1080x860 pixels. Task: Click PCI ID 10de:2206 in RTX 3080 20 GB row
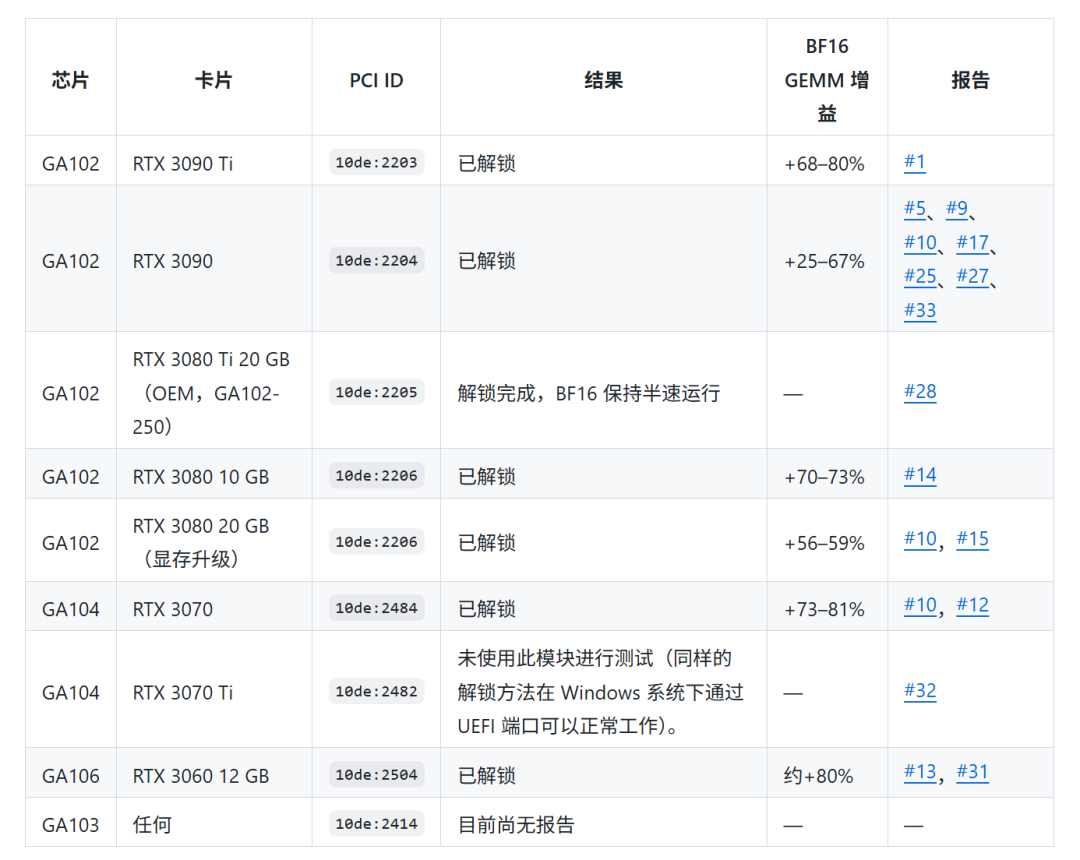coord(376,542)
